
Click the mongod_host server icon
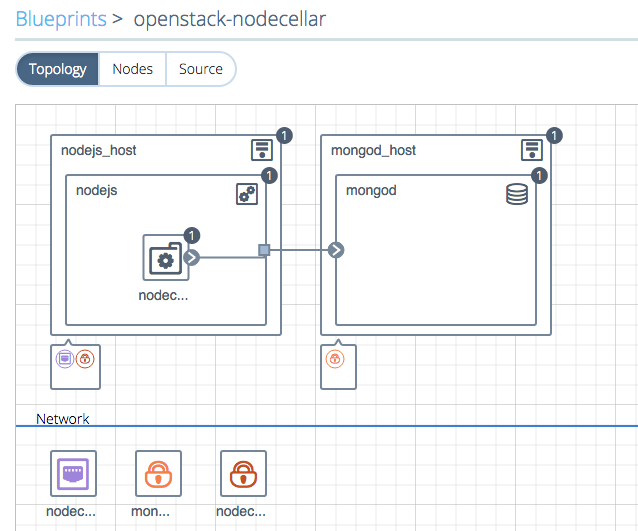[x=532, y=150]
